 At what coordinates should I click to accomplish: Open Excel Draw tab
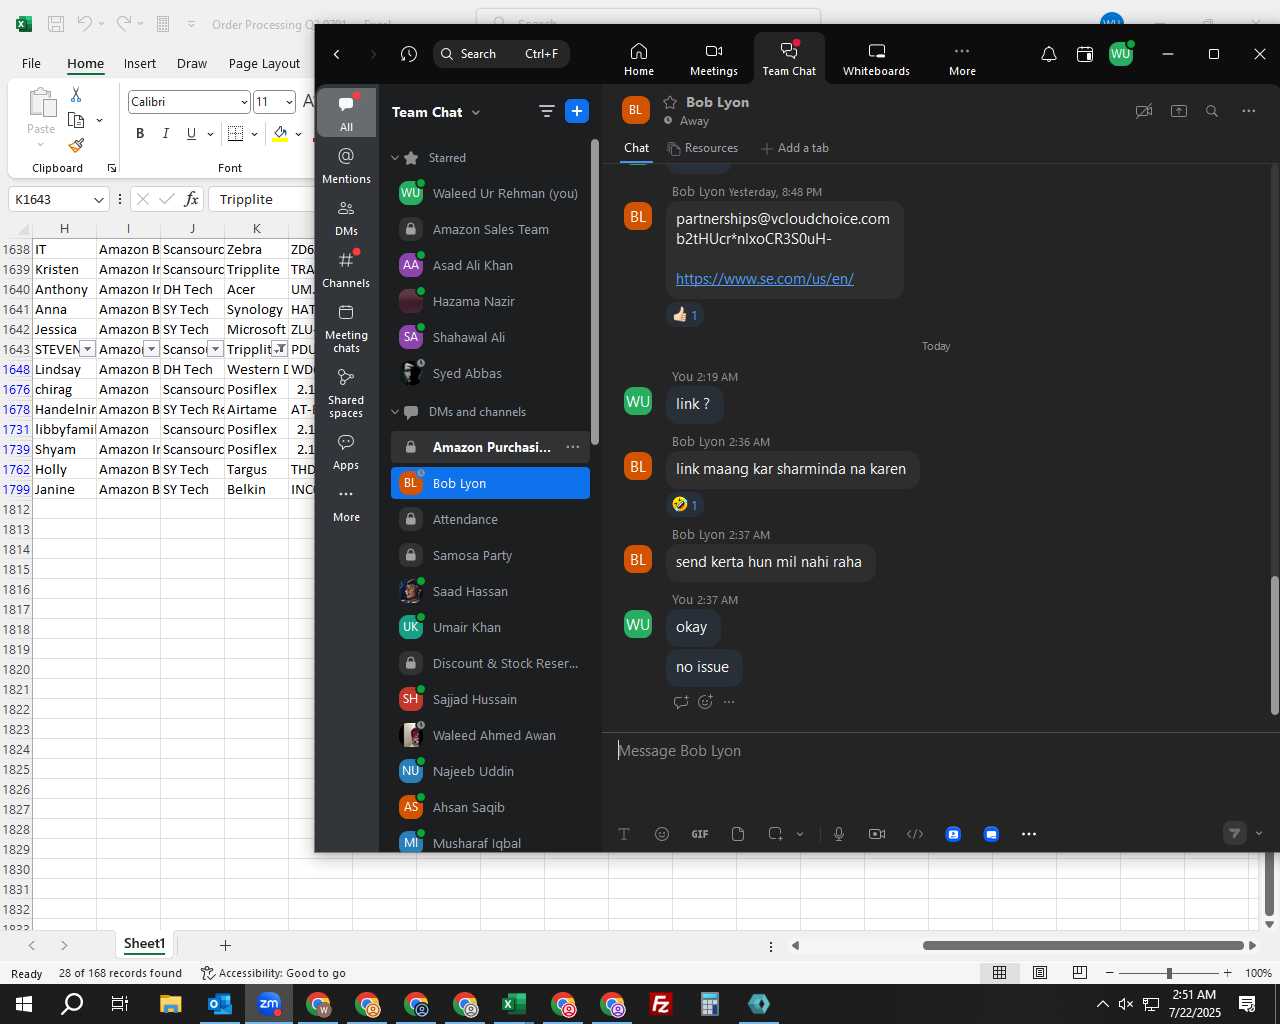tap(192, 63)
